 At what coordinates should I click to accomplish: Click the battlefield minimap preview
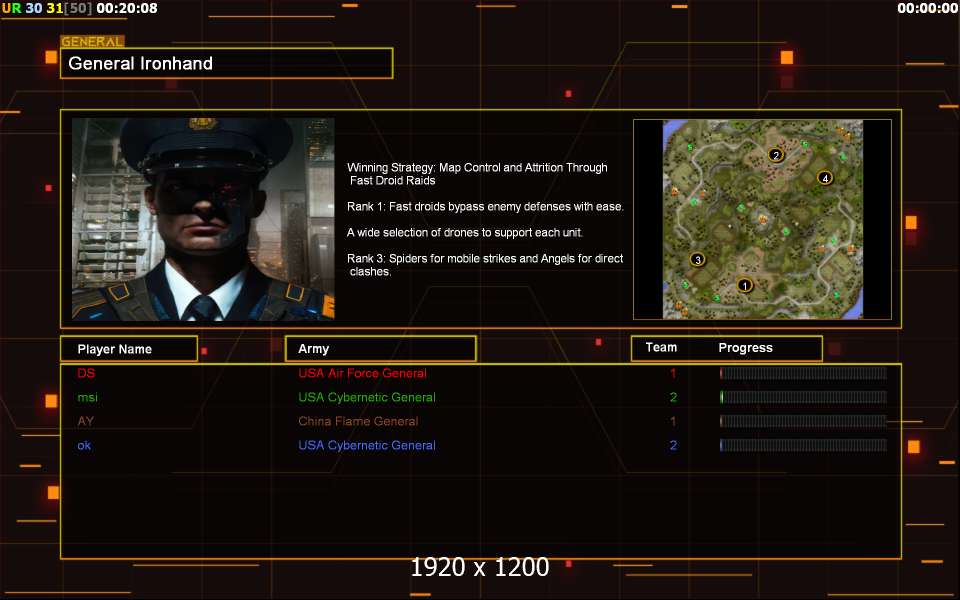point(762,219)
